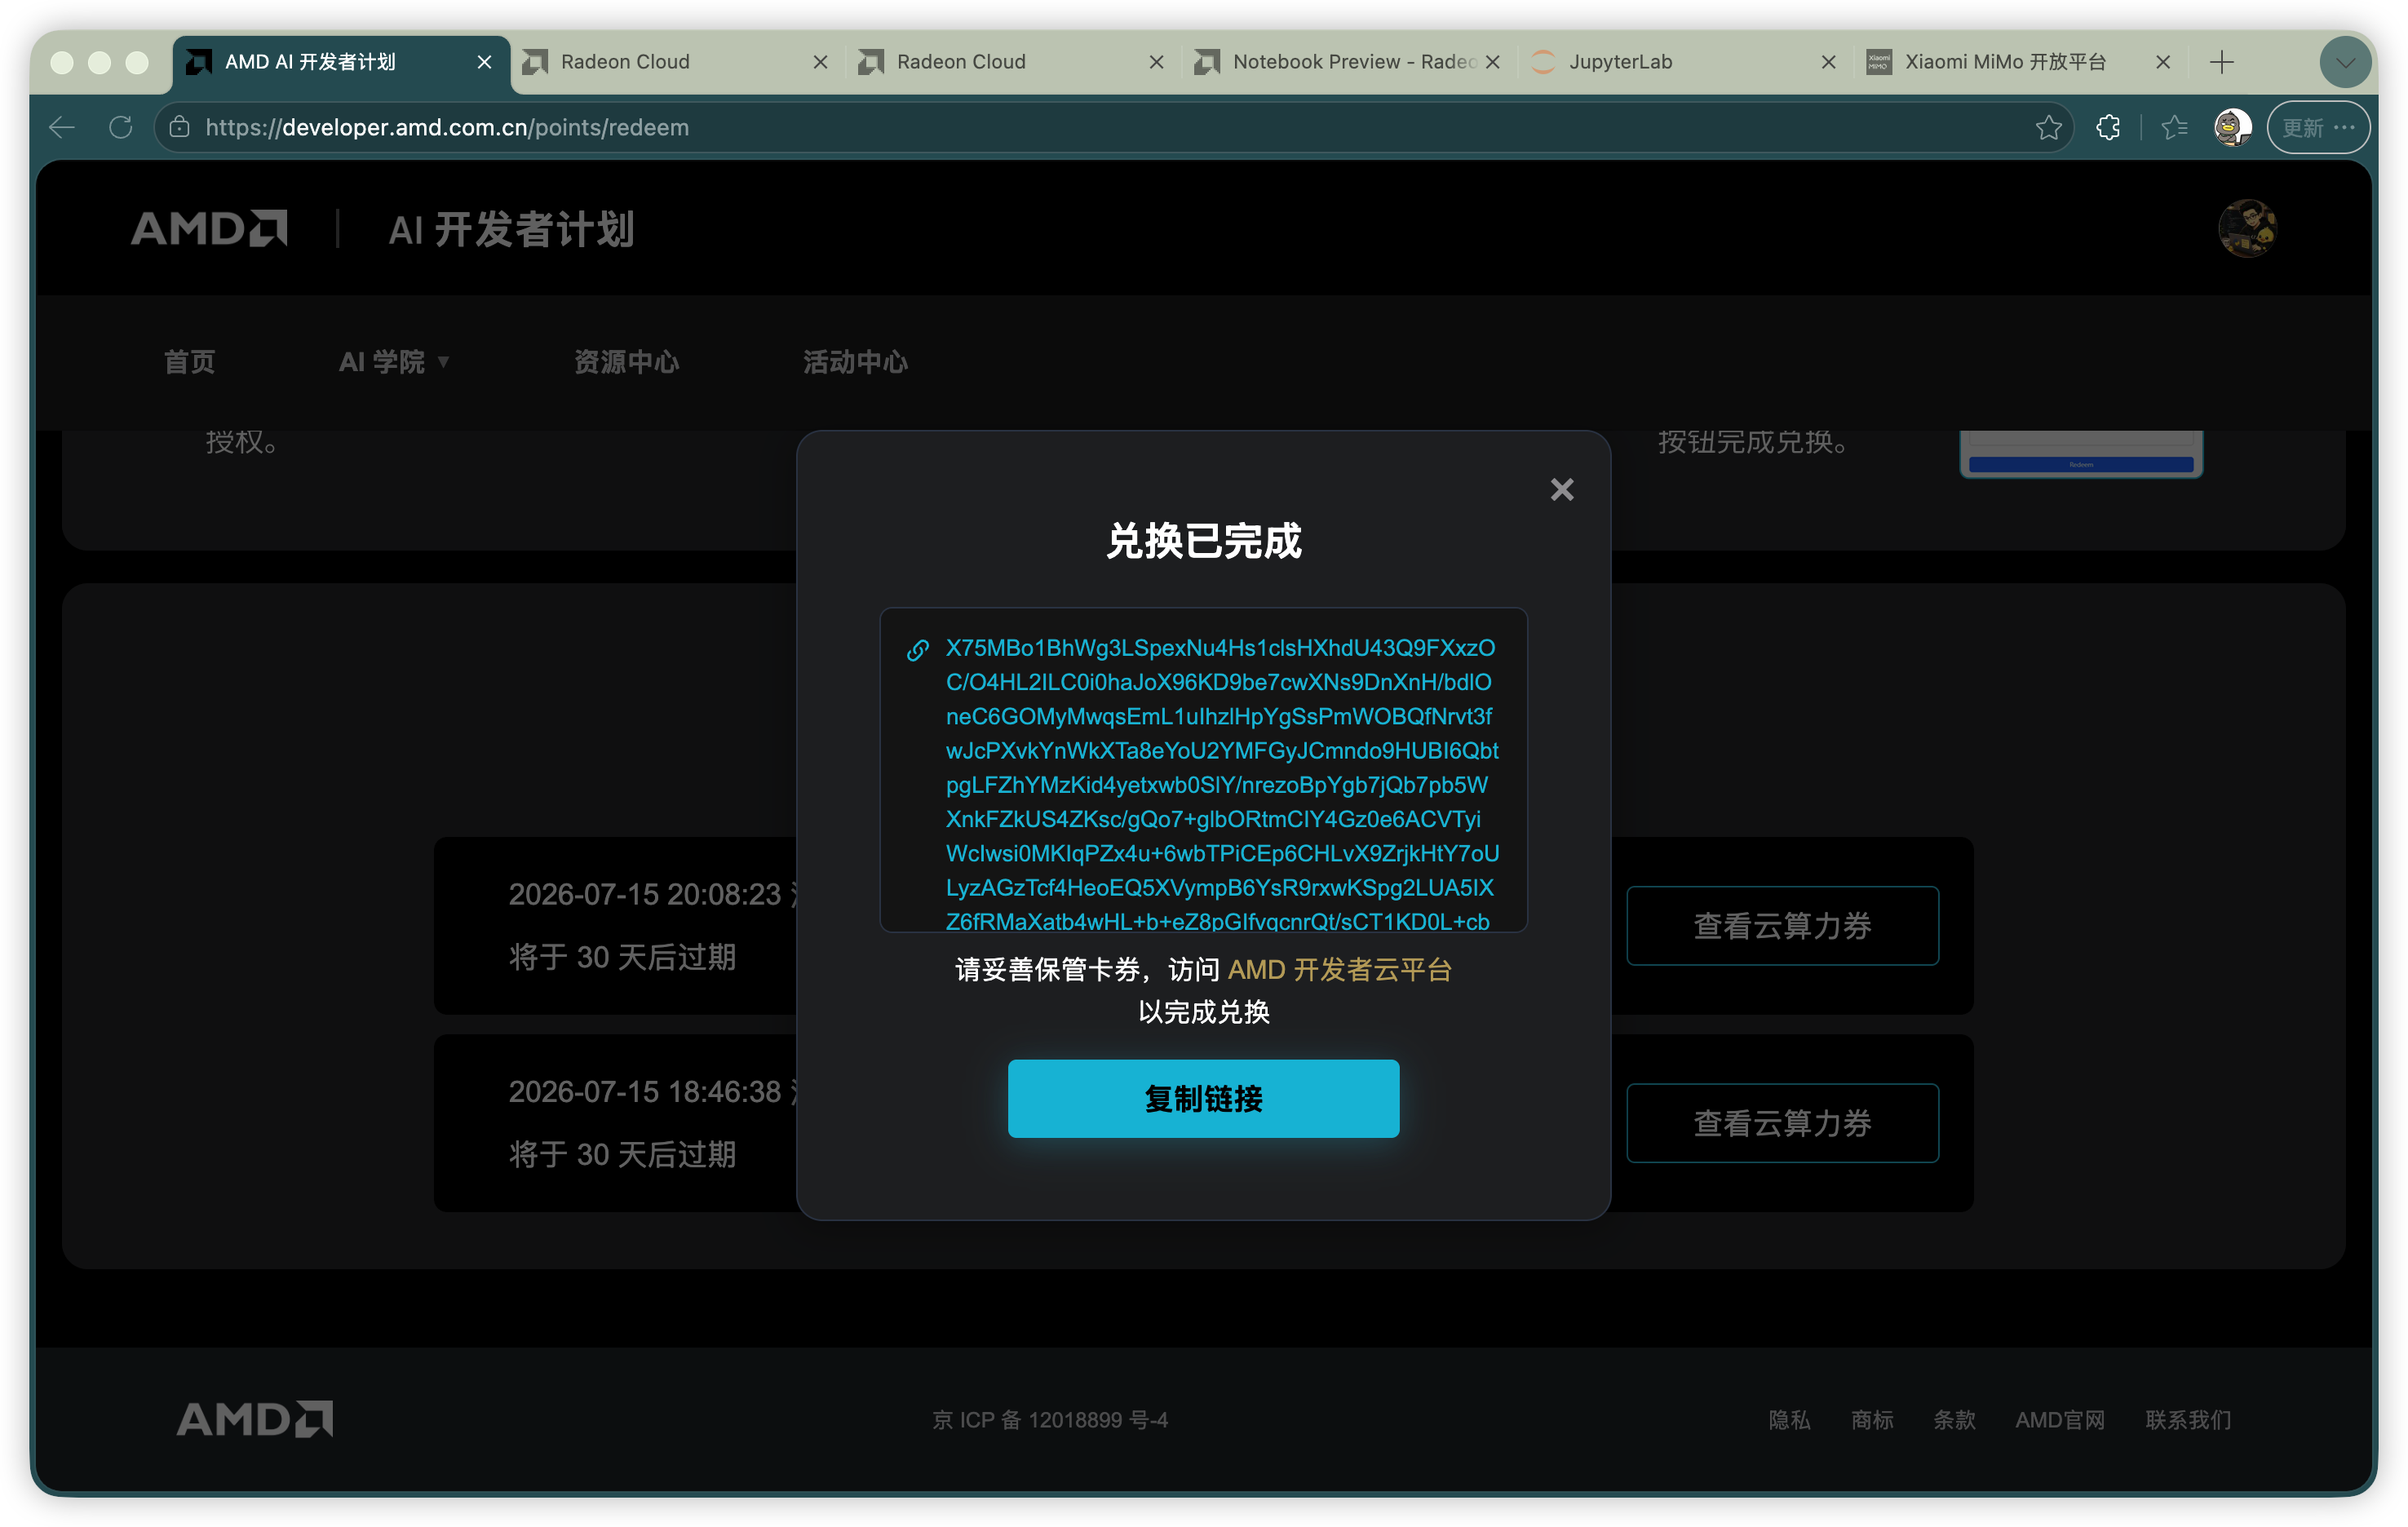Click the lock site-info icon in the address bar
Viewport: 2408px width, 1527px height.
pos(179,127)
